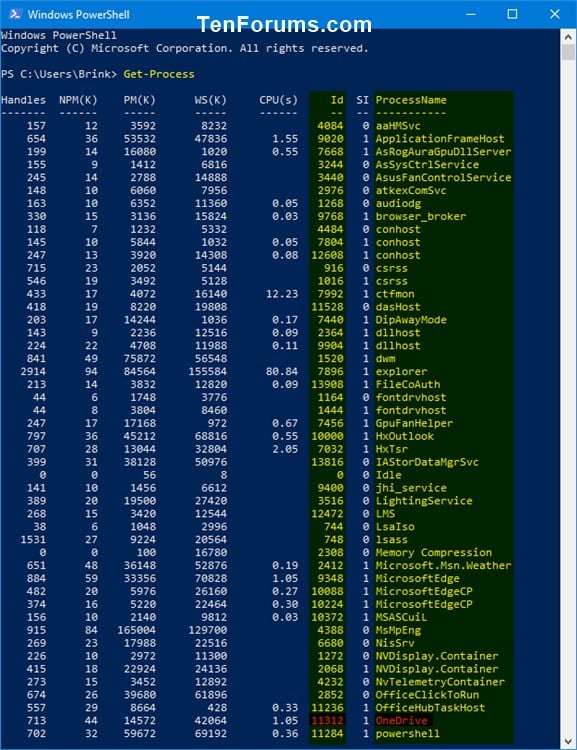Click the Id column header
577x750 pixels.
(x=337, y=100)
